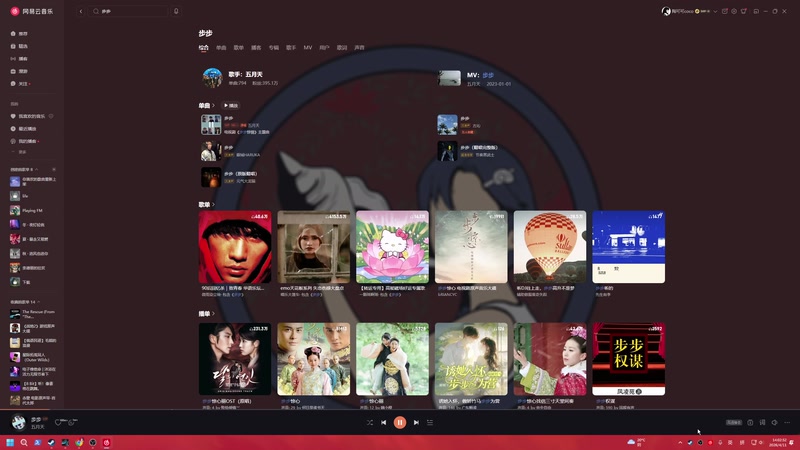Like the current song with heart icon
This screenshot has width=800, height=450.
click(58, 422)
